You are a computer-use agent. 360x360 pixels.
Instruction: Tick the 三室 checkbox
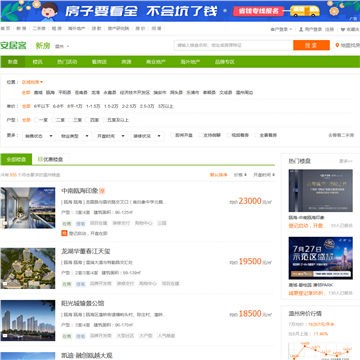[70, 120]
